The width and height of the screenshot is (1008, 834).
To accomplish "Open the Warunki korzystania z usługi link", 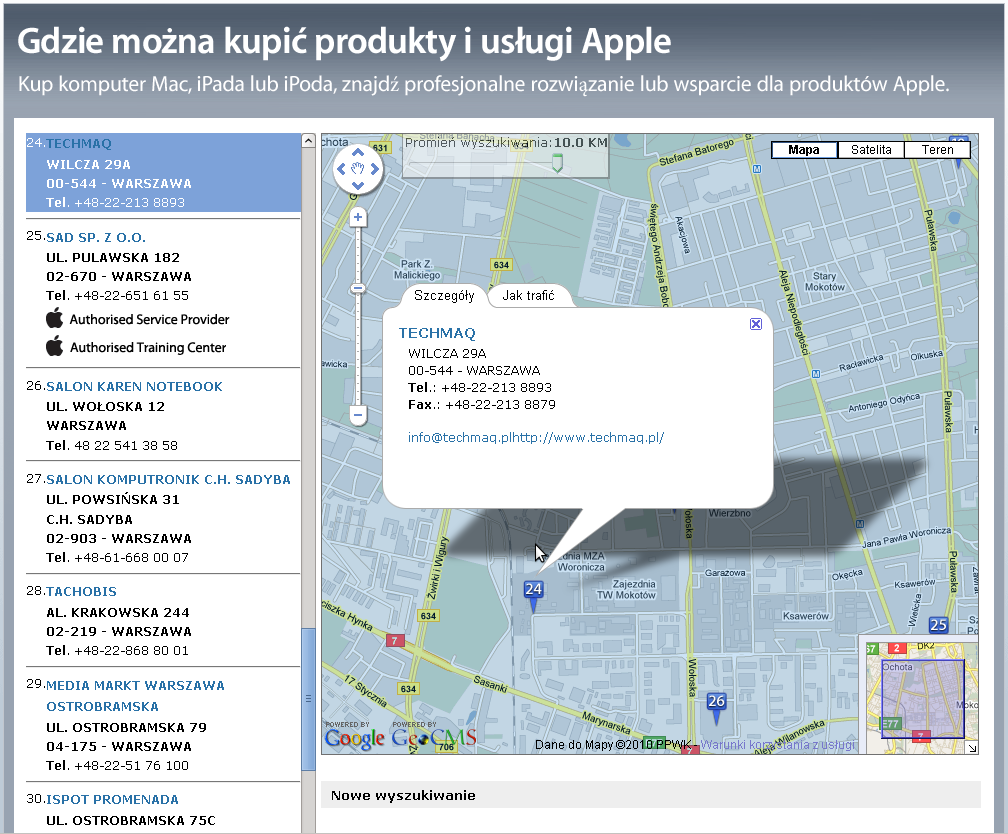I will 777,745.
